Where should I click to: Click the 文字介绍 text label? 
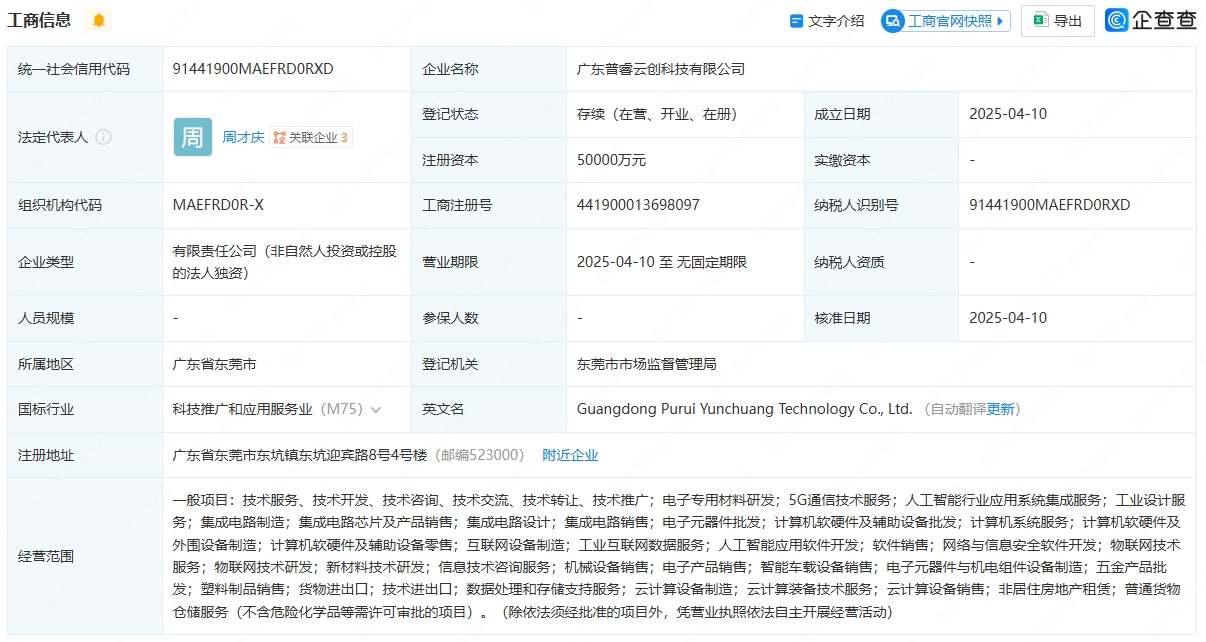click(x=836, y=21)
